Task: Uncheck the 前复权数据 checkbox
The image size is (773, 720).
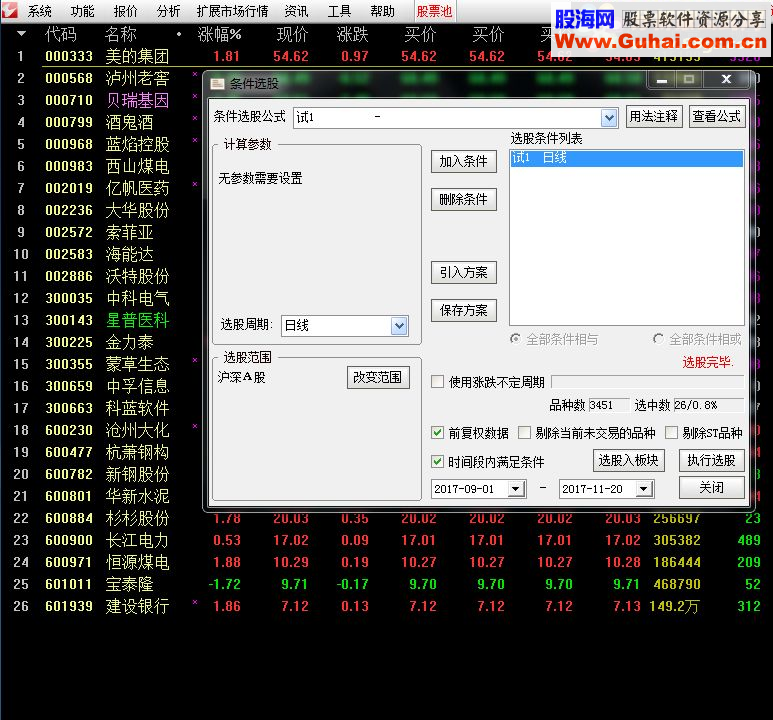Action: click(x=437, y=433)
